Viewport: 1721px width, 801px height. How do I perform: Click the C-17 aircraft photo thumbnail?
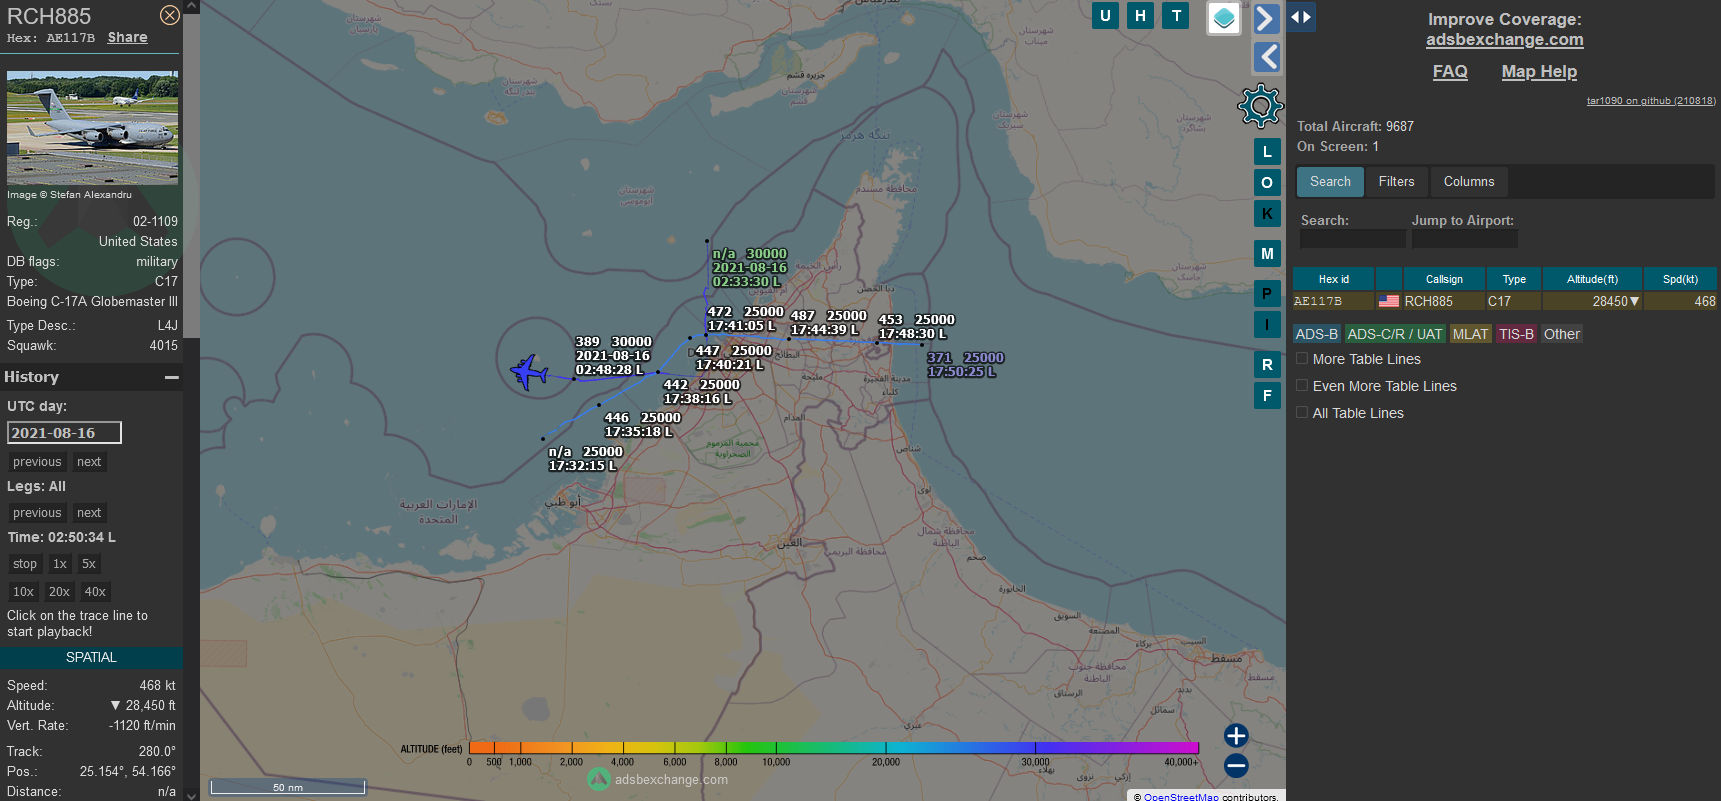pyautogui.click(x=92, y=127)
